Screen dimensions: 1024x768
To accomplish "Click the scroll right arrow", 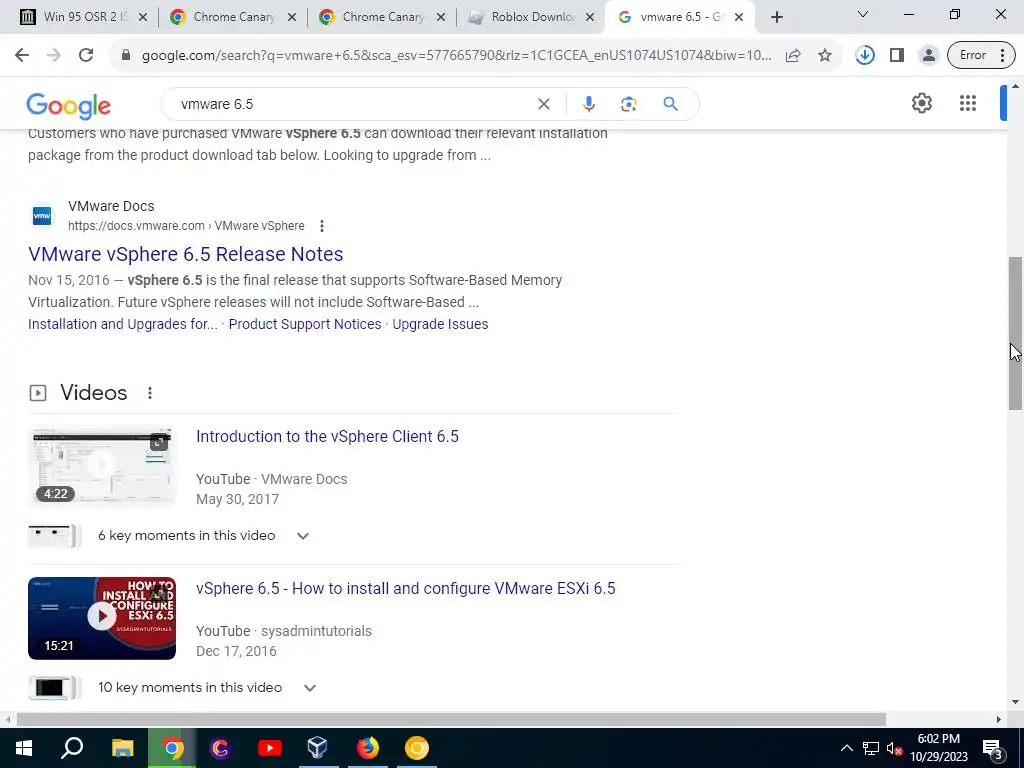I will [999, 719].
